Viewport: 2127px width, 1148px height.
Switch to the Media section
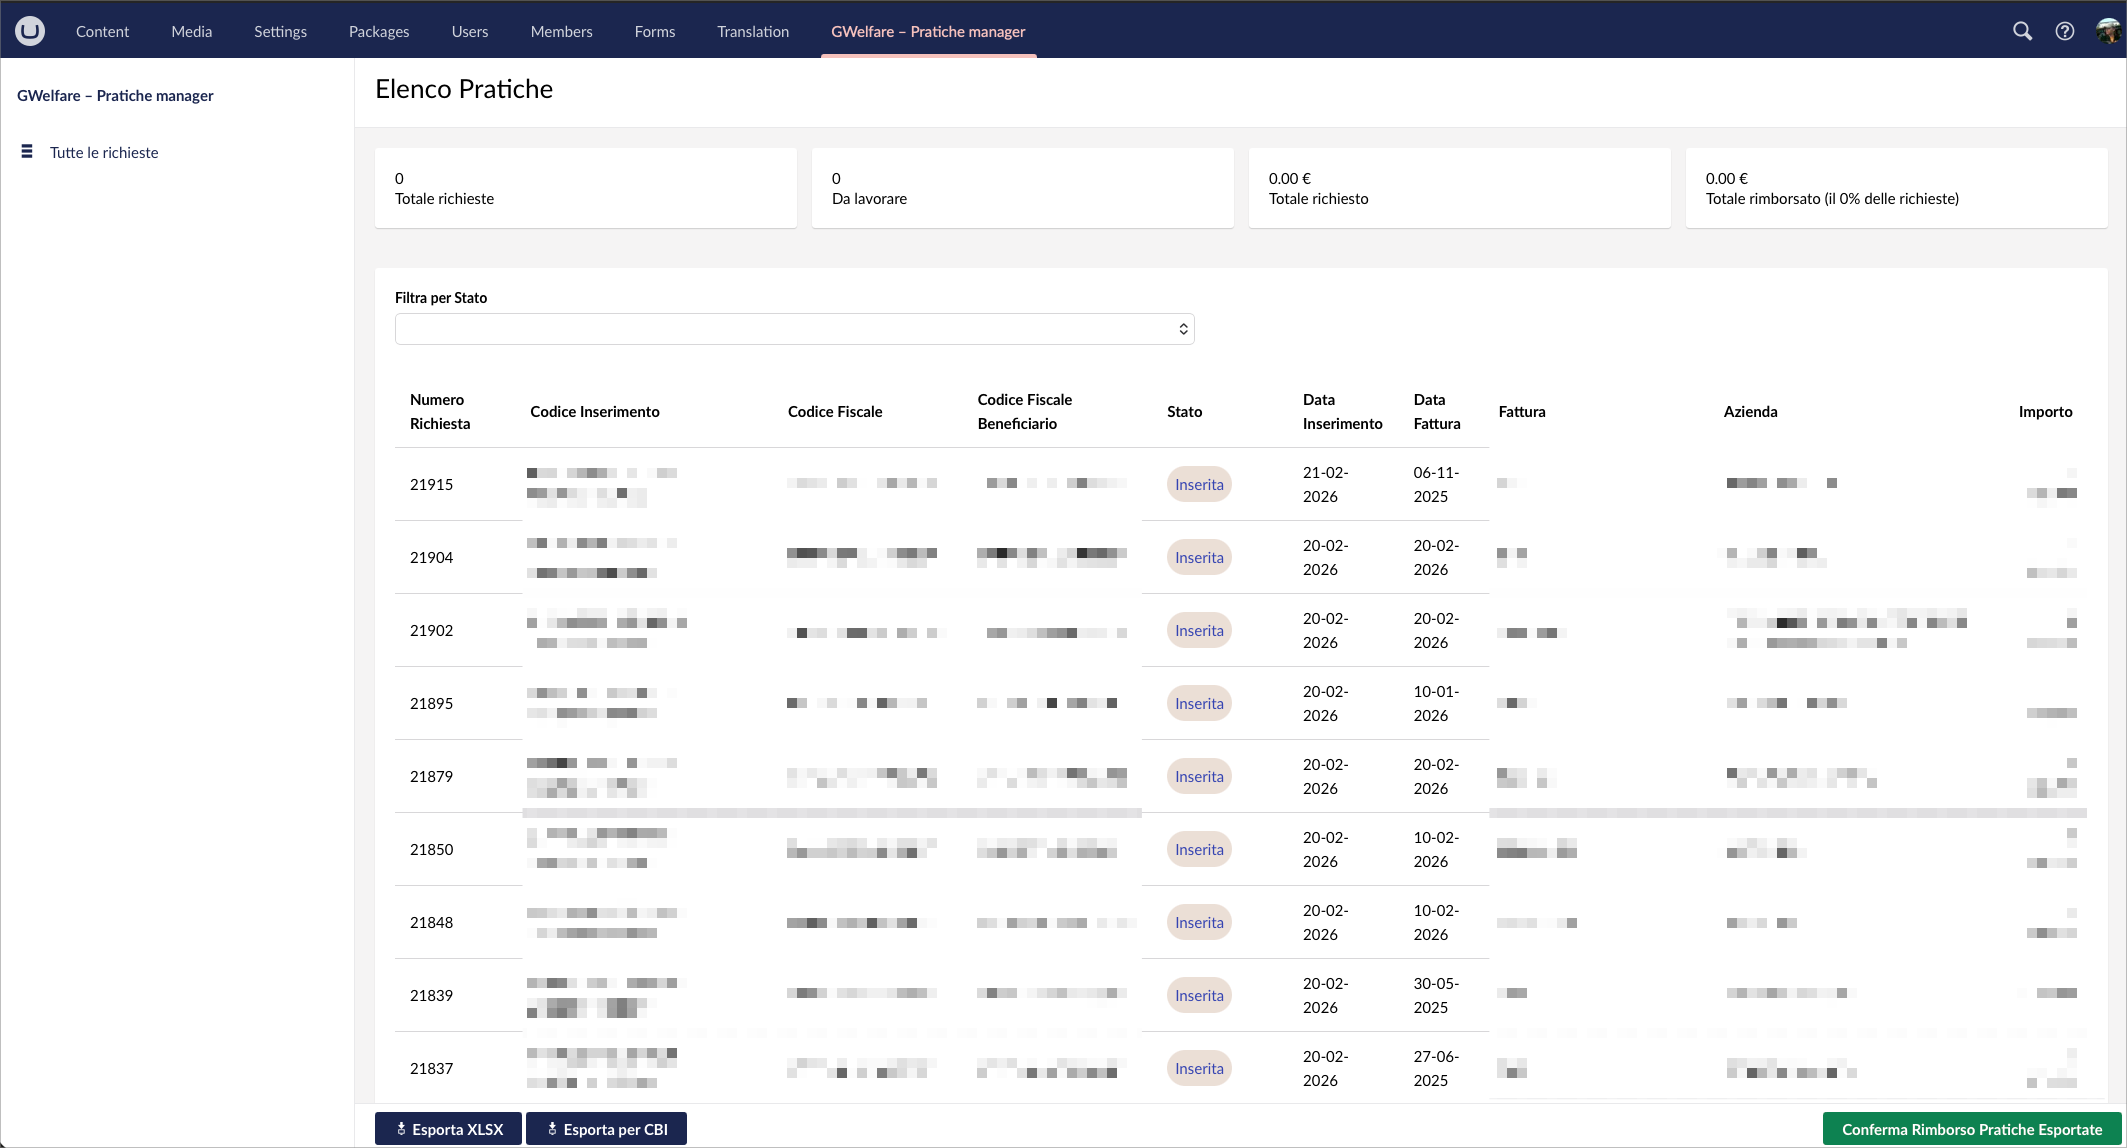[191, 31]
